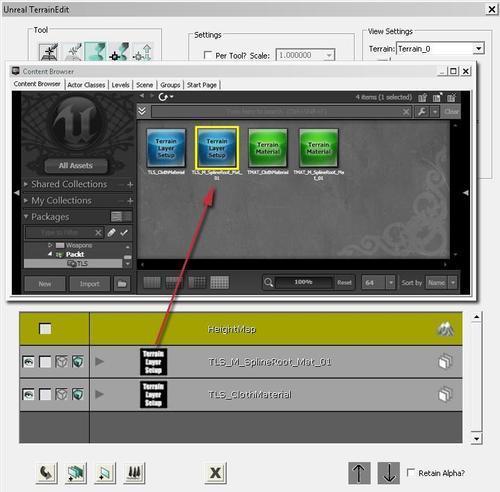Click the search-bar expand chevrons icon

142,111
